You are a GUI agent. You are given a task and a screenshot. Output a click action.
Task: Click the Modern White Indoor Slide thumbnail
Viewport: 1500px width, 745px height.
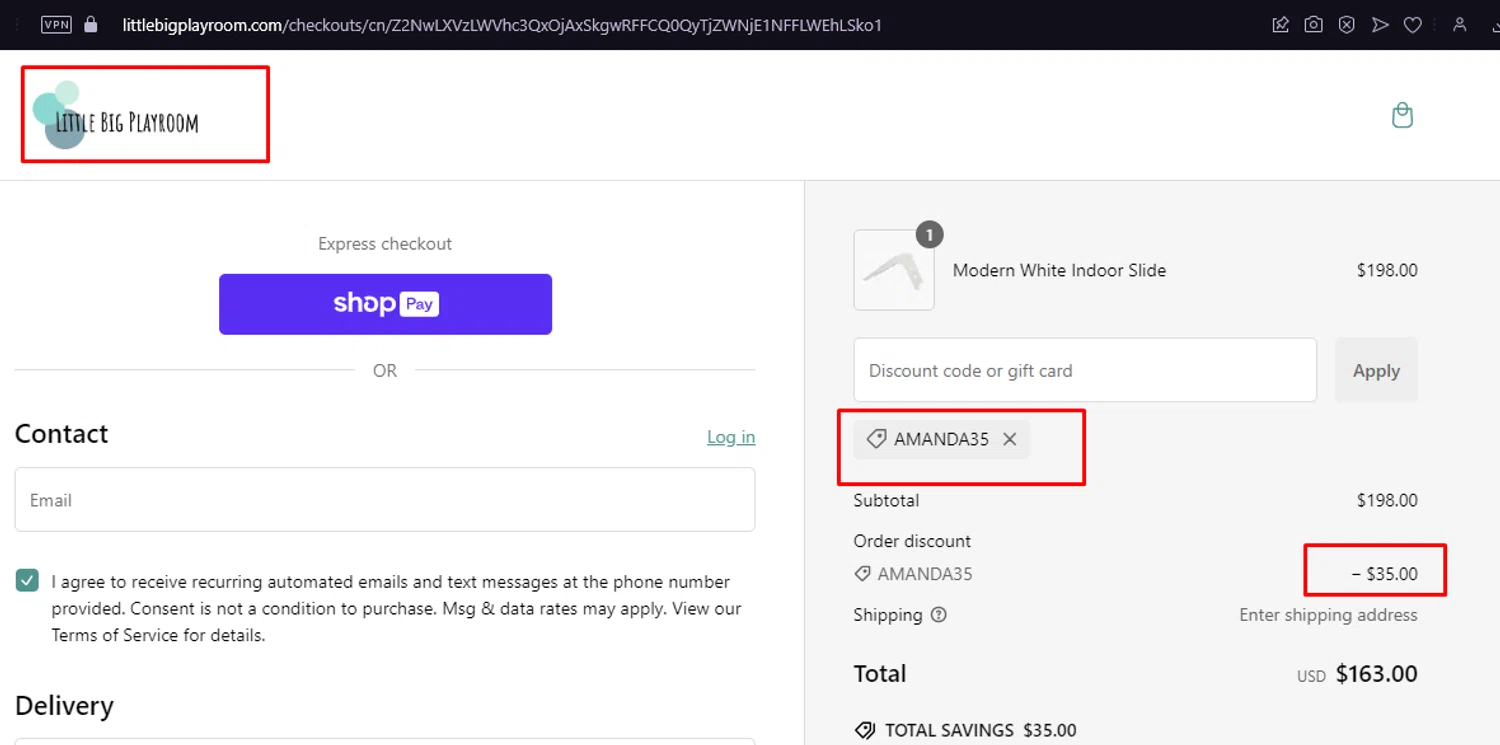pos(894,270)
